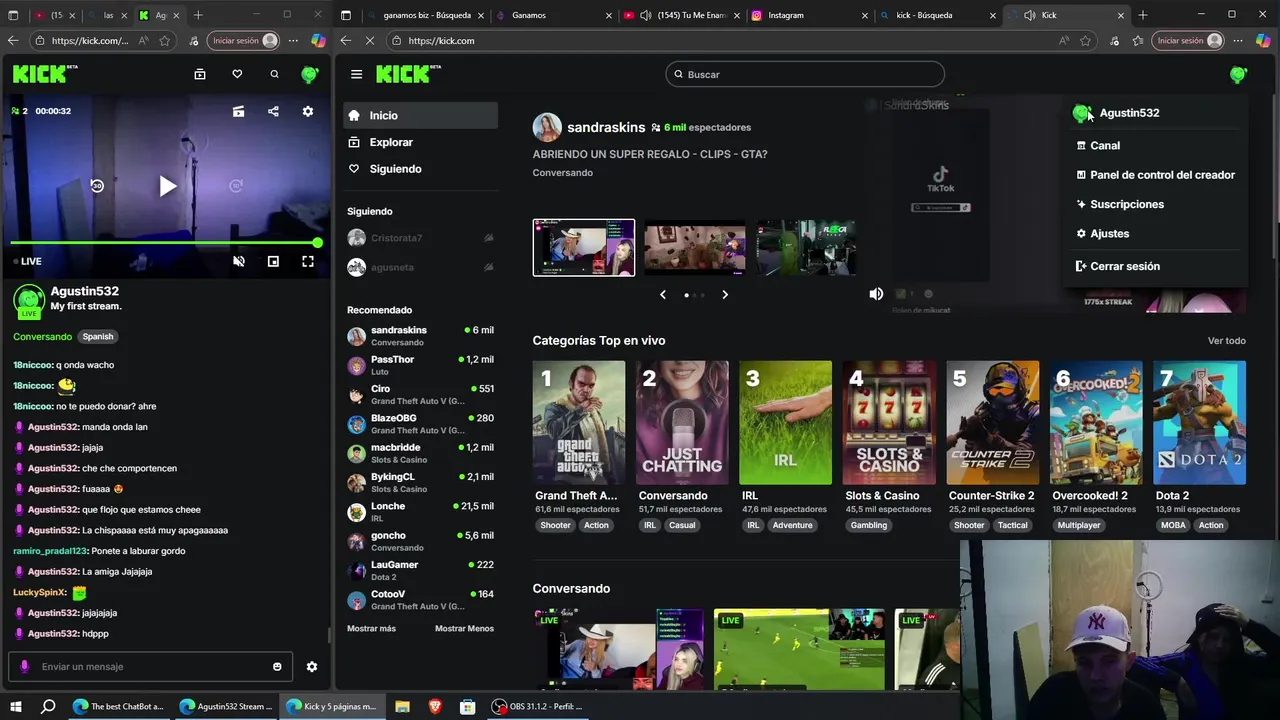Select second featured stream thumbnail
Screen dimensions: 1280x720
point(695,247)
